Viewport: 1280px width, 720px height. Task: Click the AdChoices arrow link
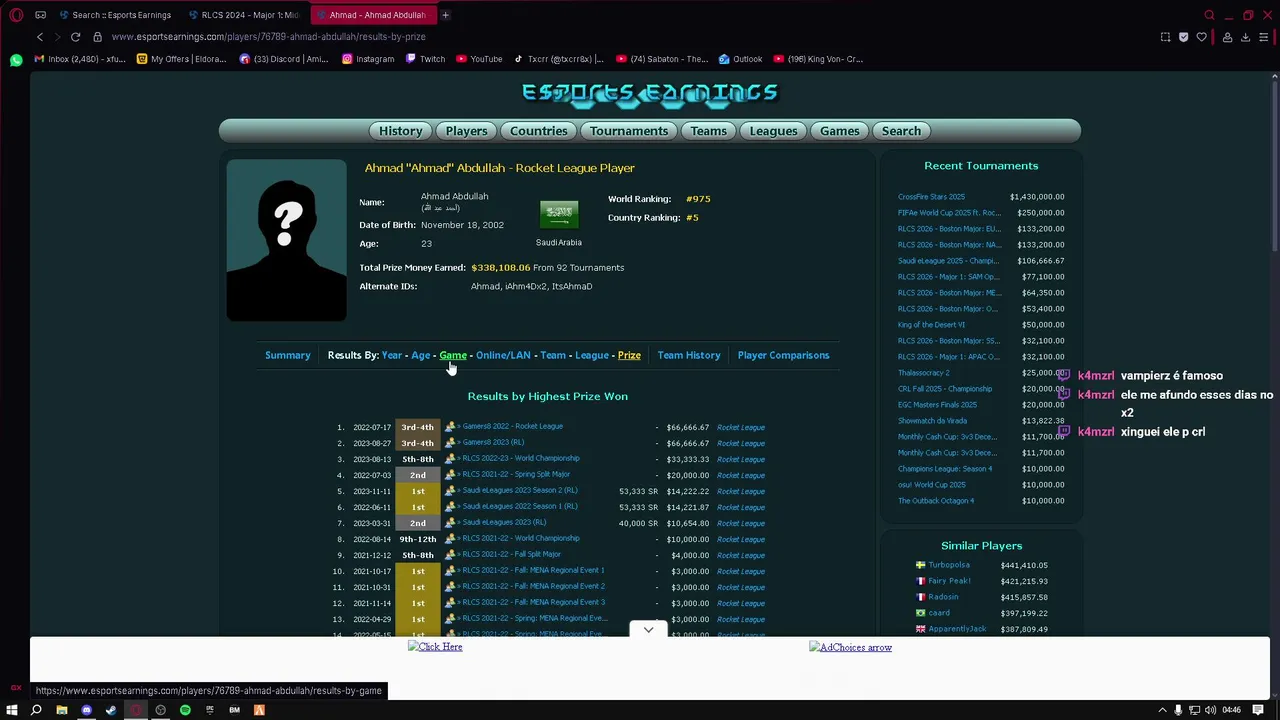click(x=850, y=648)
